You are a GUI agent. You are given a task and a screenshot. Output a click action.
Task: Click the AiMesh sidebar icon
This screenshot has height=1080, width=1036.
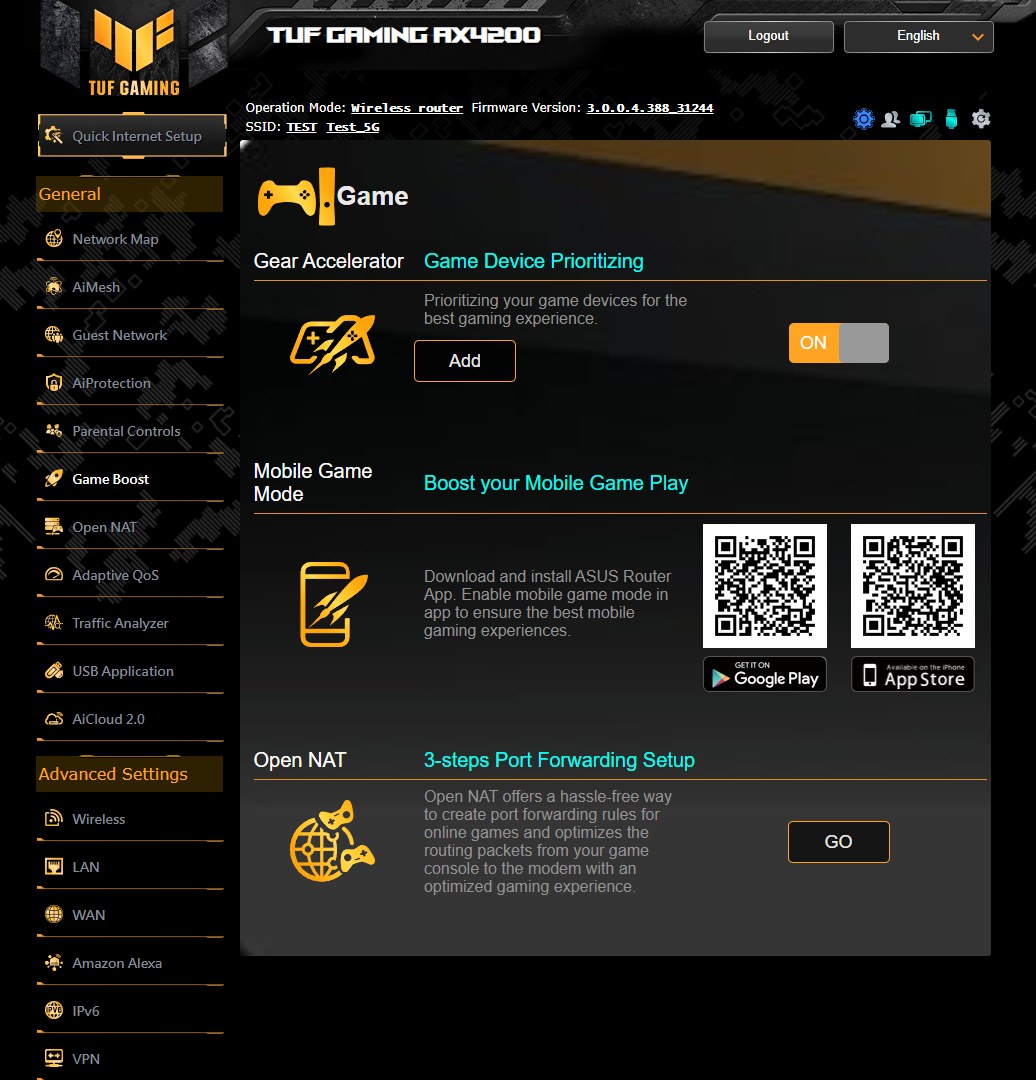coord(54,287)
